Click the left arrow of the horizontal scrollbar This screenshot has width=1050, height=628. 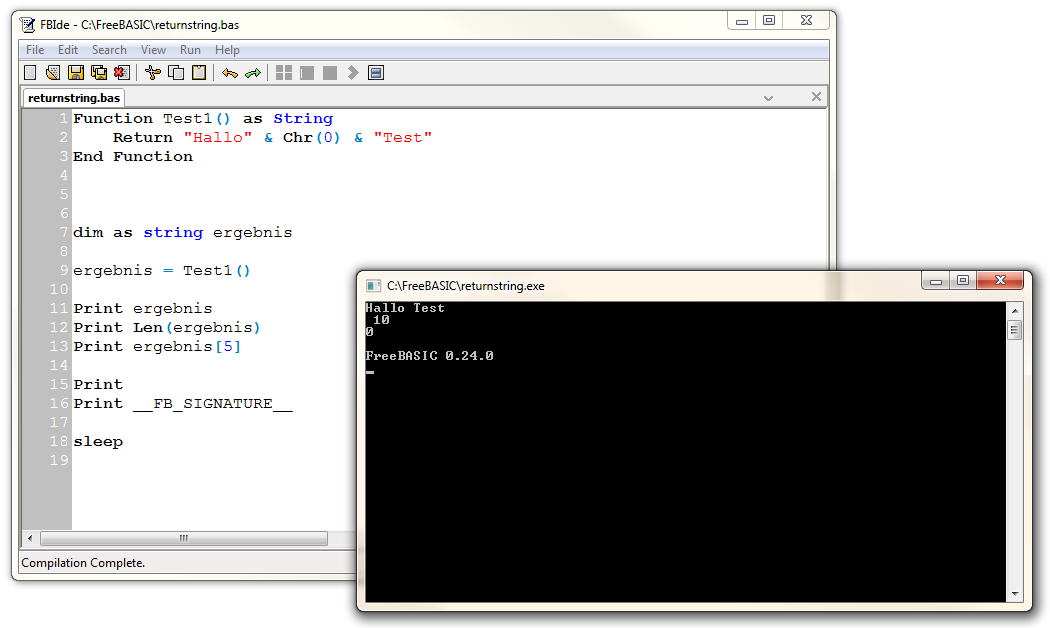coord(30,538)
